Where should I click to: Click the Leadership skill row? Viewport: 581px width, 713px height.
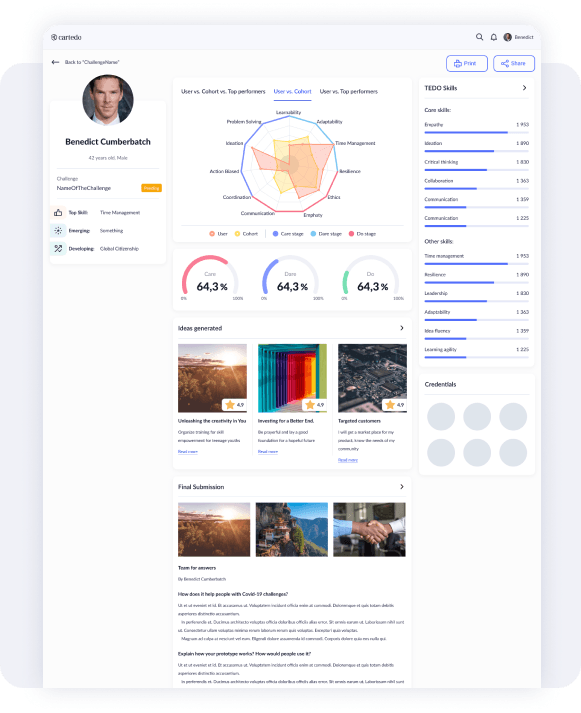click(x=476, y=296)
